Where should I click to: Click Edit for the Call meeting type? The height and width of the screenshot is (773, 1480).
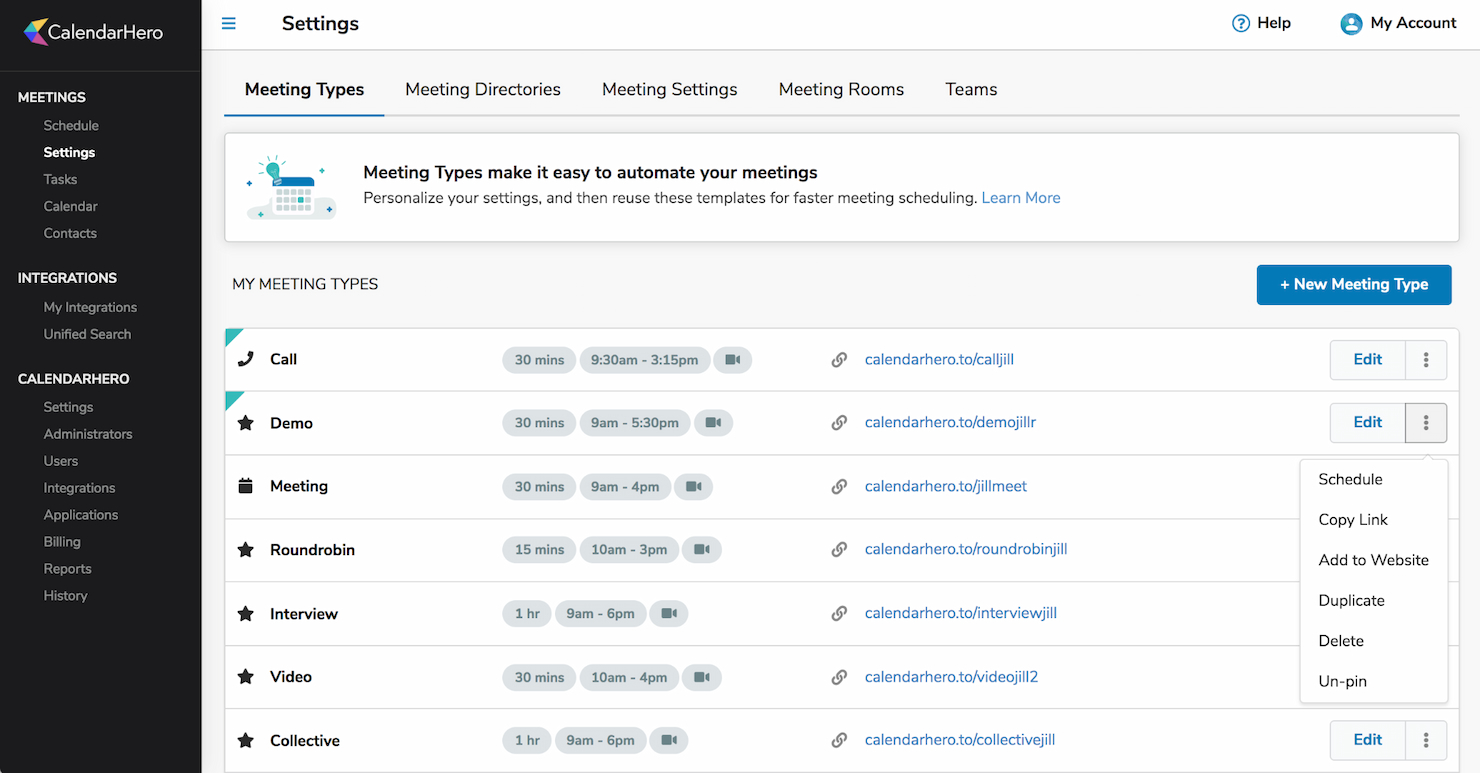[x=1367, y=360]
